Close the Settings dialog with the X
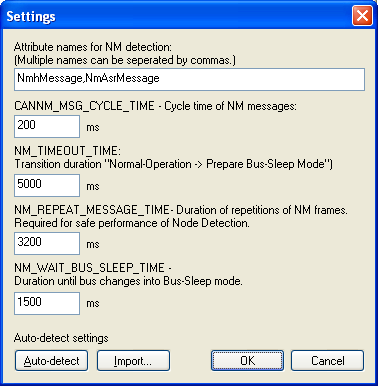Image resolution: width=378 pixels, height=386 pixels. coord(362,16)
